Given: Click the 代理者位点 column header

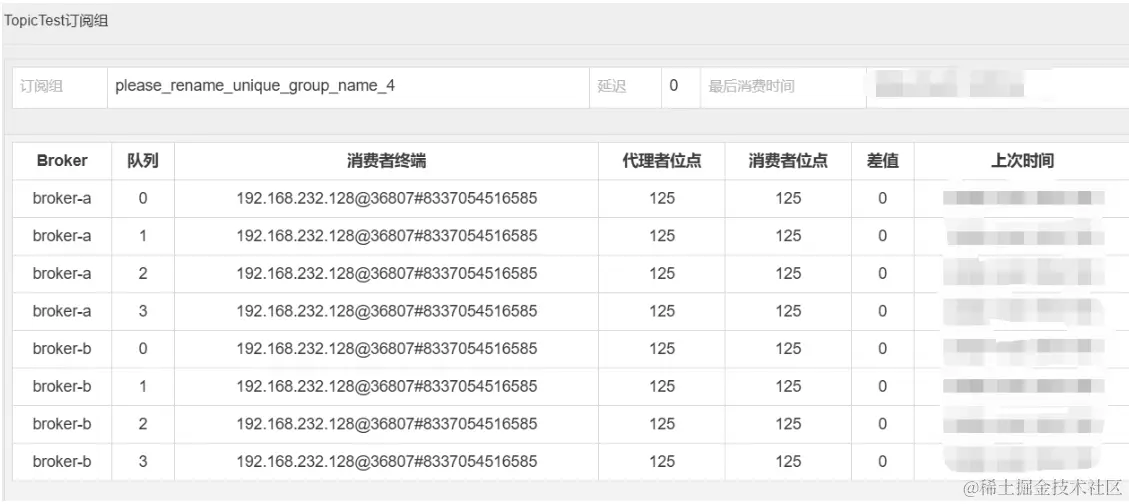Looking at the screenshot, I should click(x=662, y=161).
